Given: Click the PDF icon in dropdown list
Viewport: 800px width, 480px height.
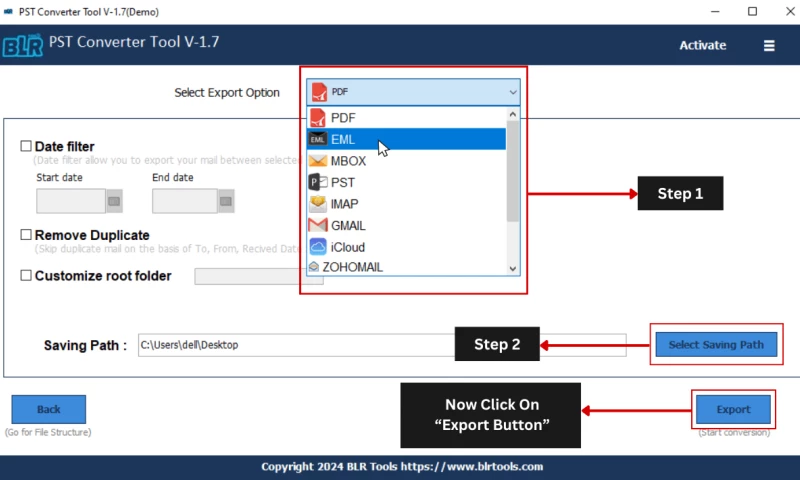Looking at the screenshot, I should pyautogui.click(x=317, y=118).
